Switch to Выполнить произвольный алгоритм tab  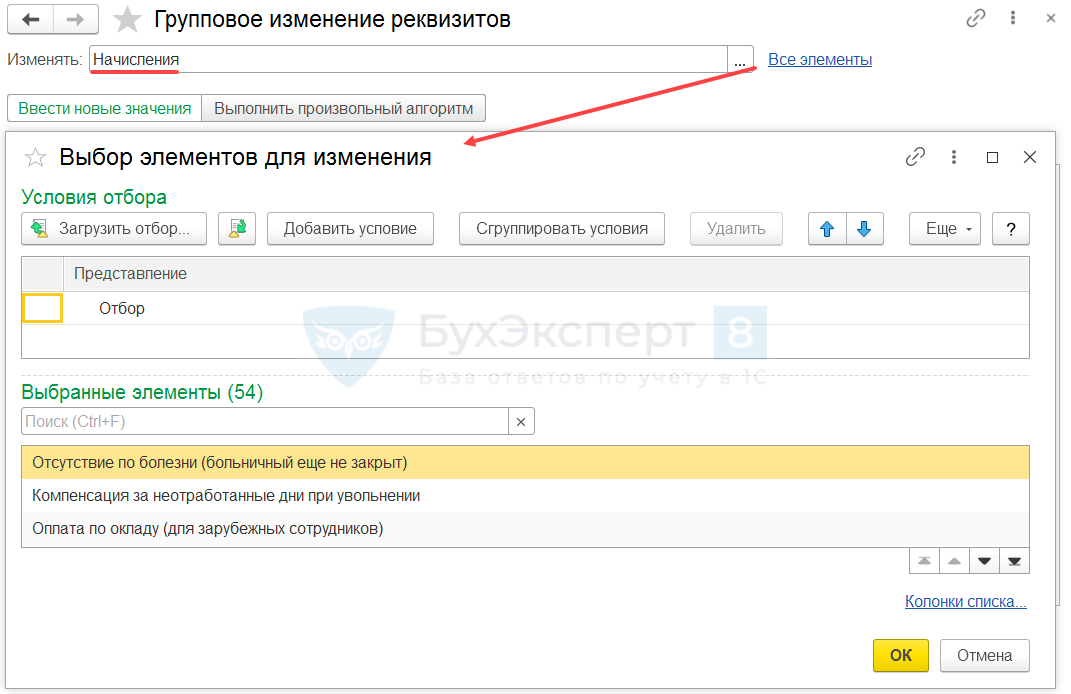pyautogui.click(x=343, y=108)
